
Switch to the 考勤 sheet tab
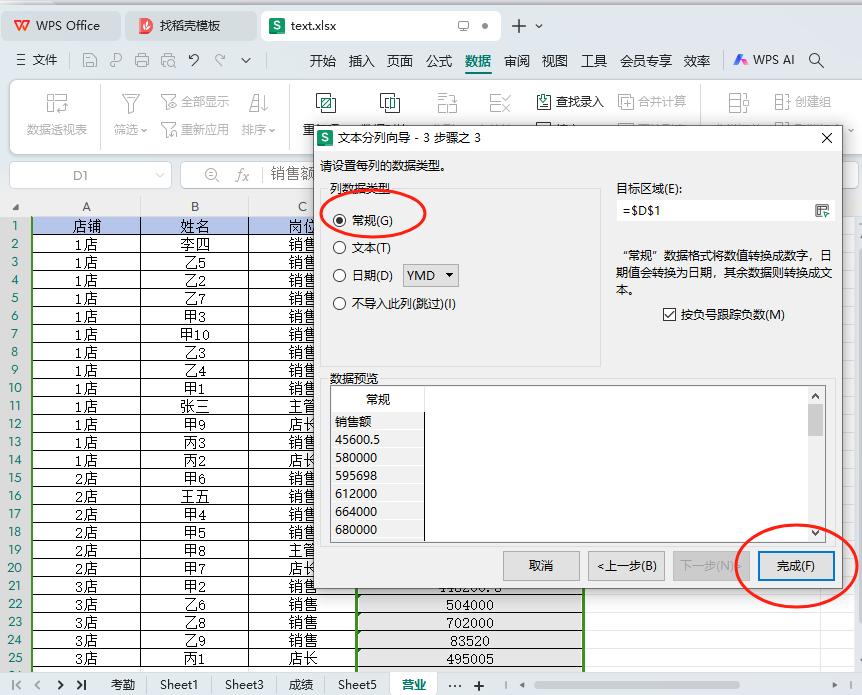coord(123,685)
